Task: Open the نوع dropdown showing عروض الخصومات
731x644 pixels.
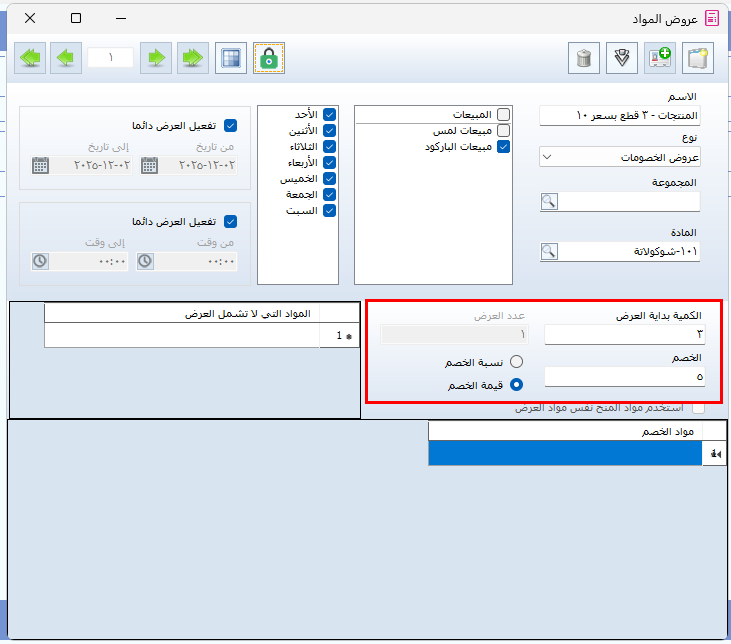Action: pyautogui.click(x=620, y=157)
